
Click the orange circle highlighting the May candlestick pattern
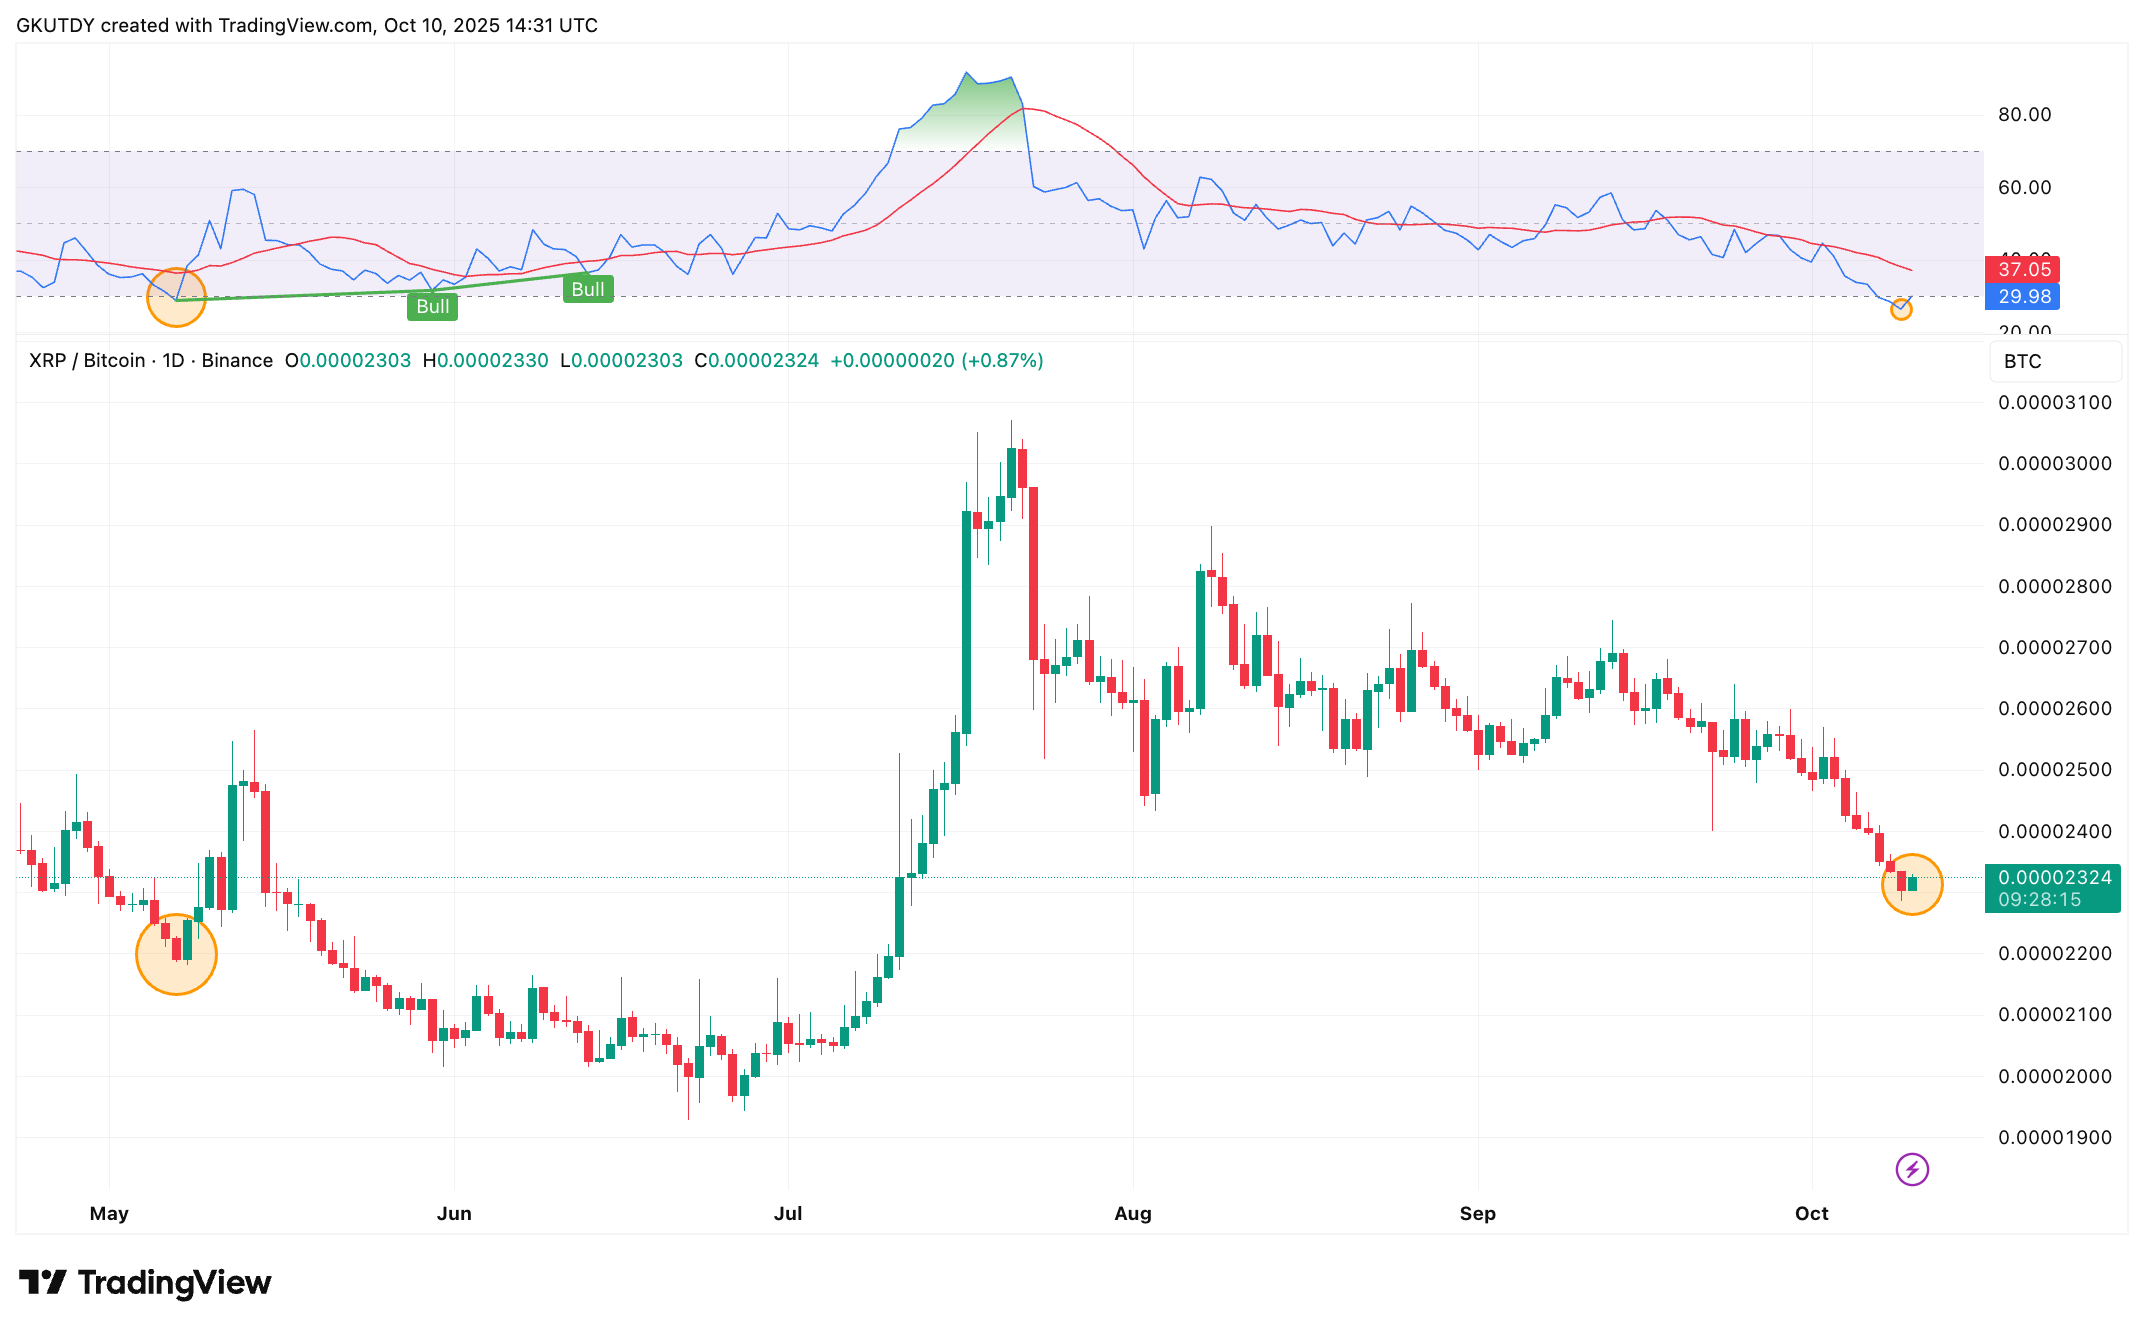tap(176, 954)
